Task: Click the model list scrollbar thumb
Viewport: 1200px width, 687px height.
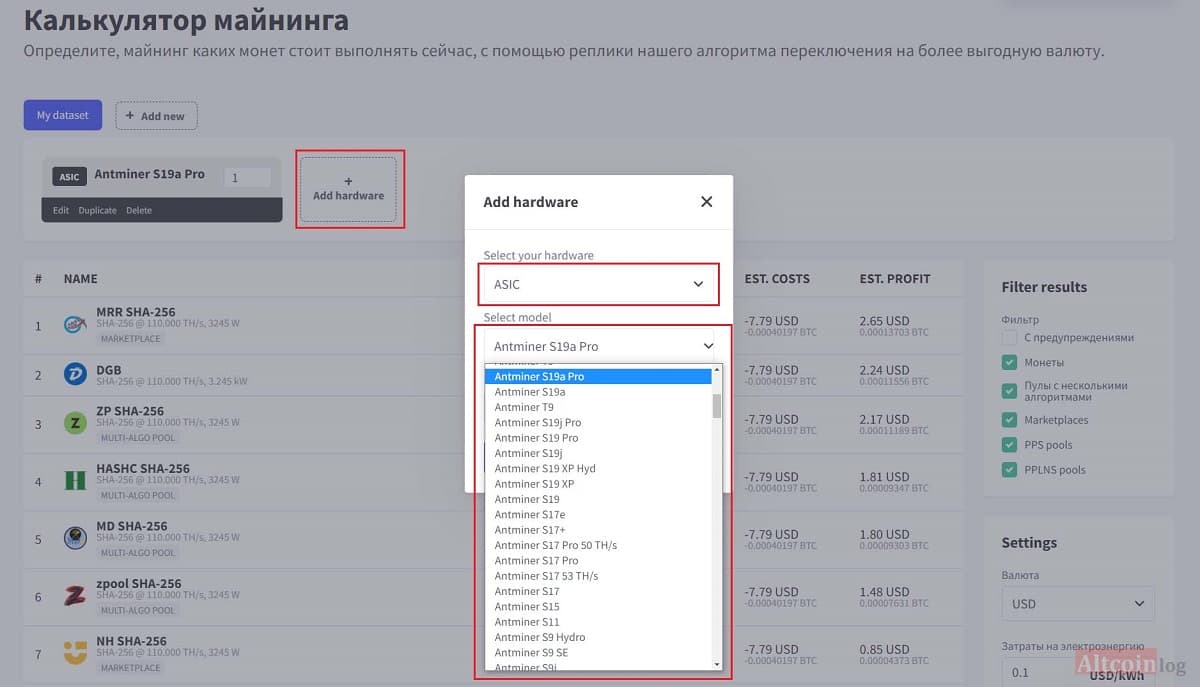Action: click(716, 405)
